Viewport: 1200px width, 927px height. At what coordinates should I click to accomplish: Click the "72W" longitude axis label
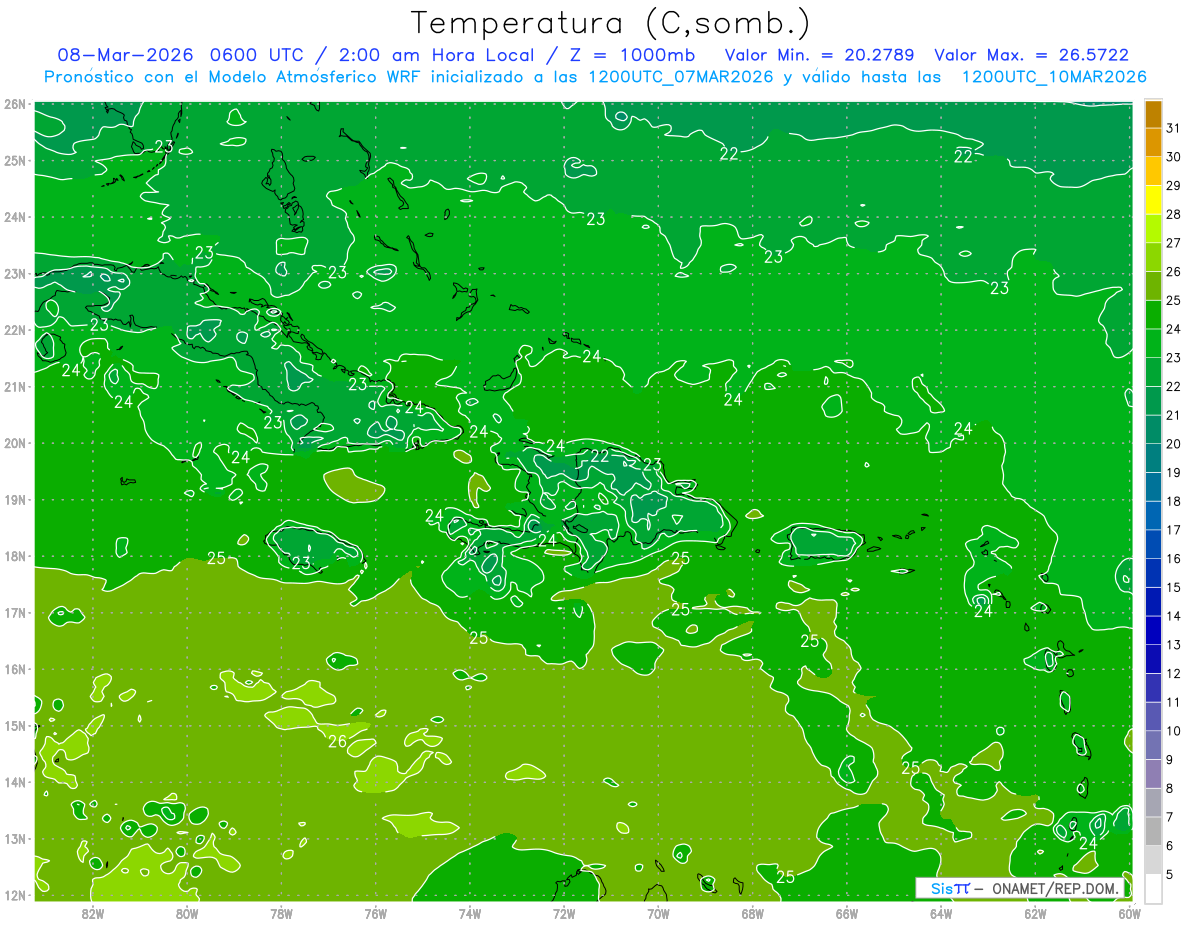pos(564,913)
